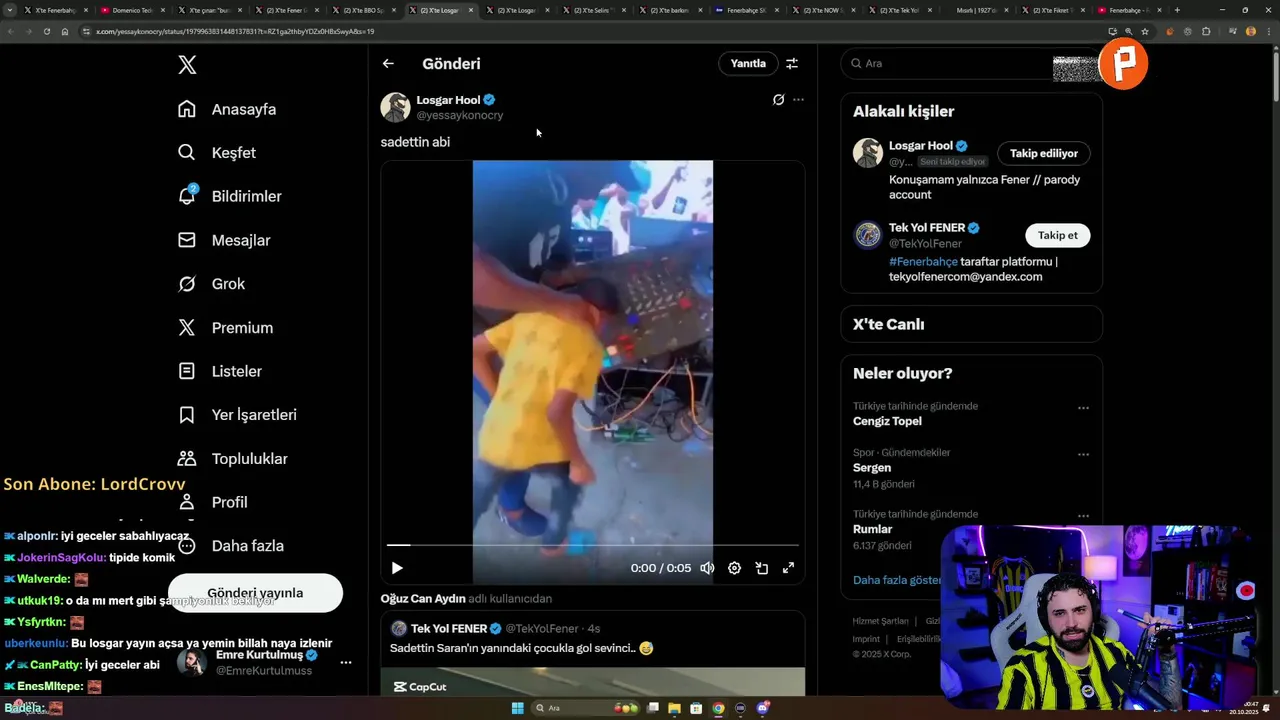This screenshot has height=720, width=1280.
Task: Open Listeler from the sidebar
Action: [x=220, y=371]
